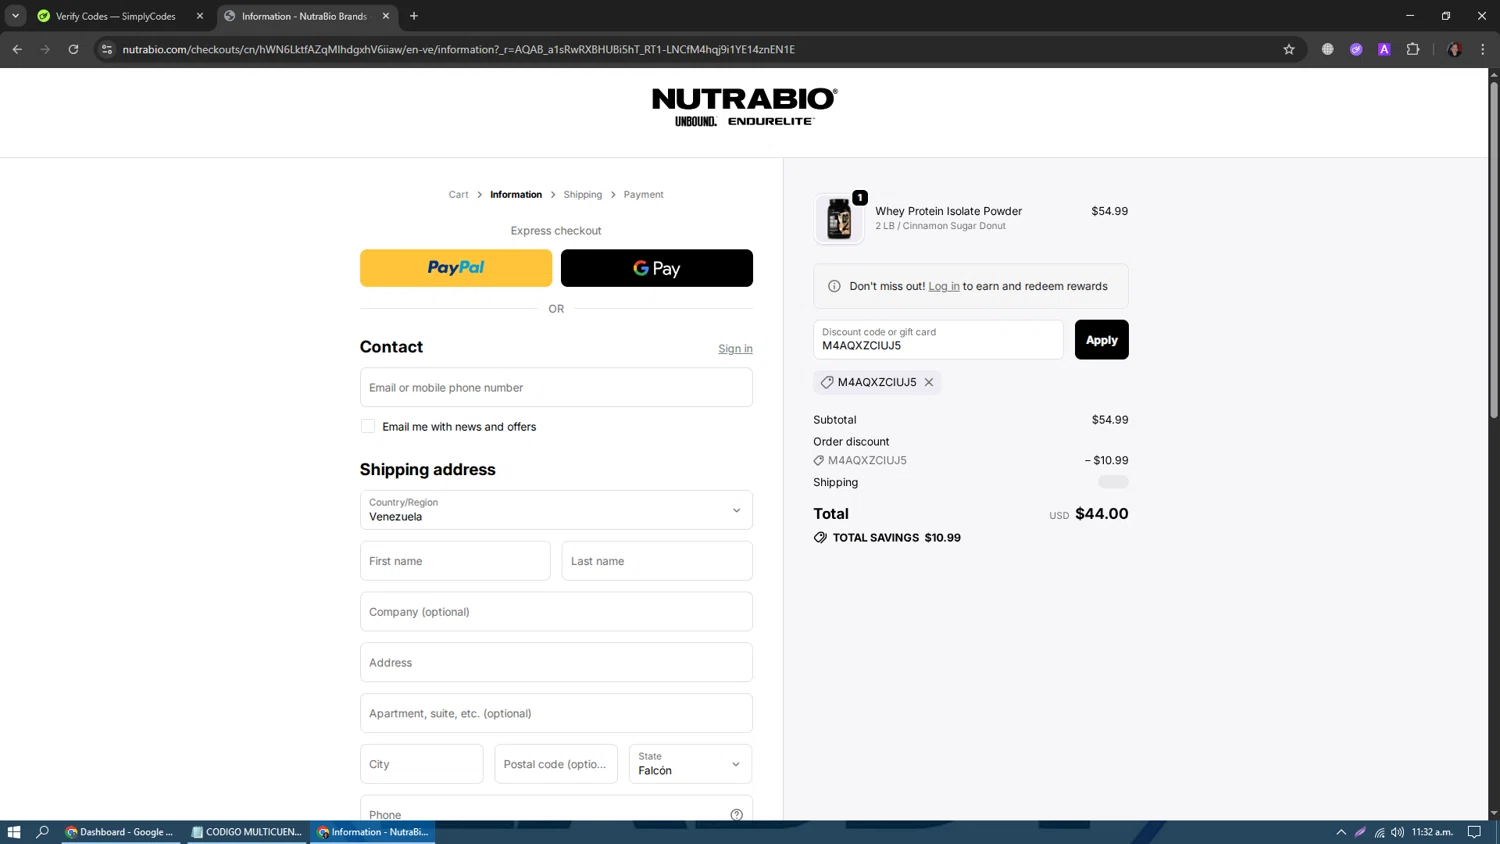Check Email me with news and offers
1500x844 pixels.
click(368, 426)
